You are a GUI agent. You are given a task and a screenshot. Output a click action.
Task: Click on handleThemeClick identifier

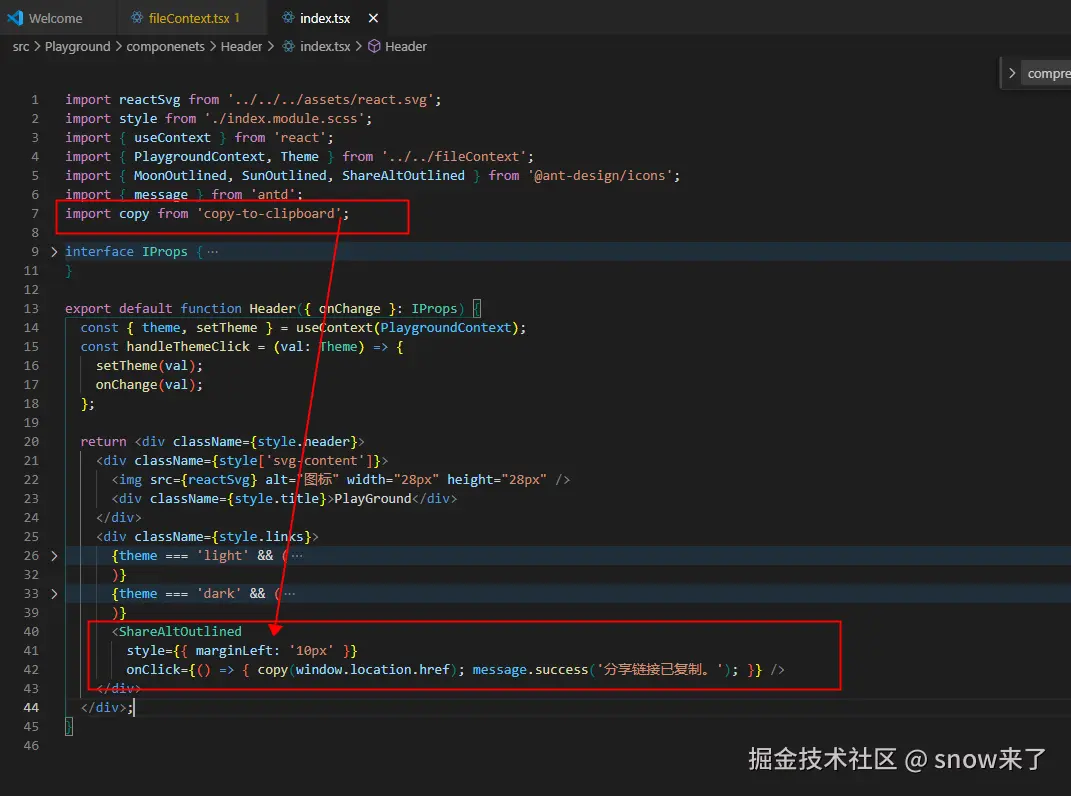[x=188, y=346]
